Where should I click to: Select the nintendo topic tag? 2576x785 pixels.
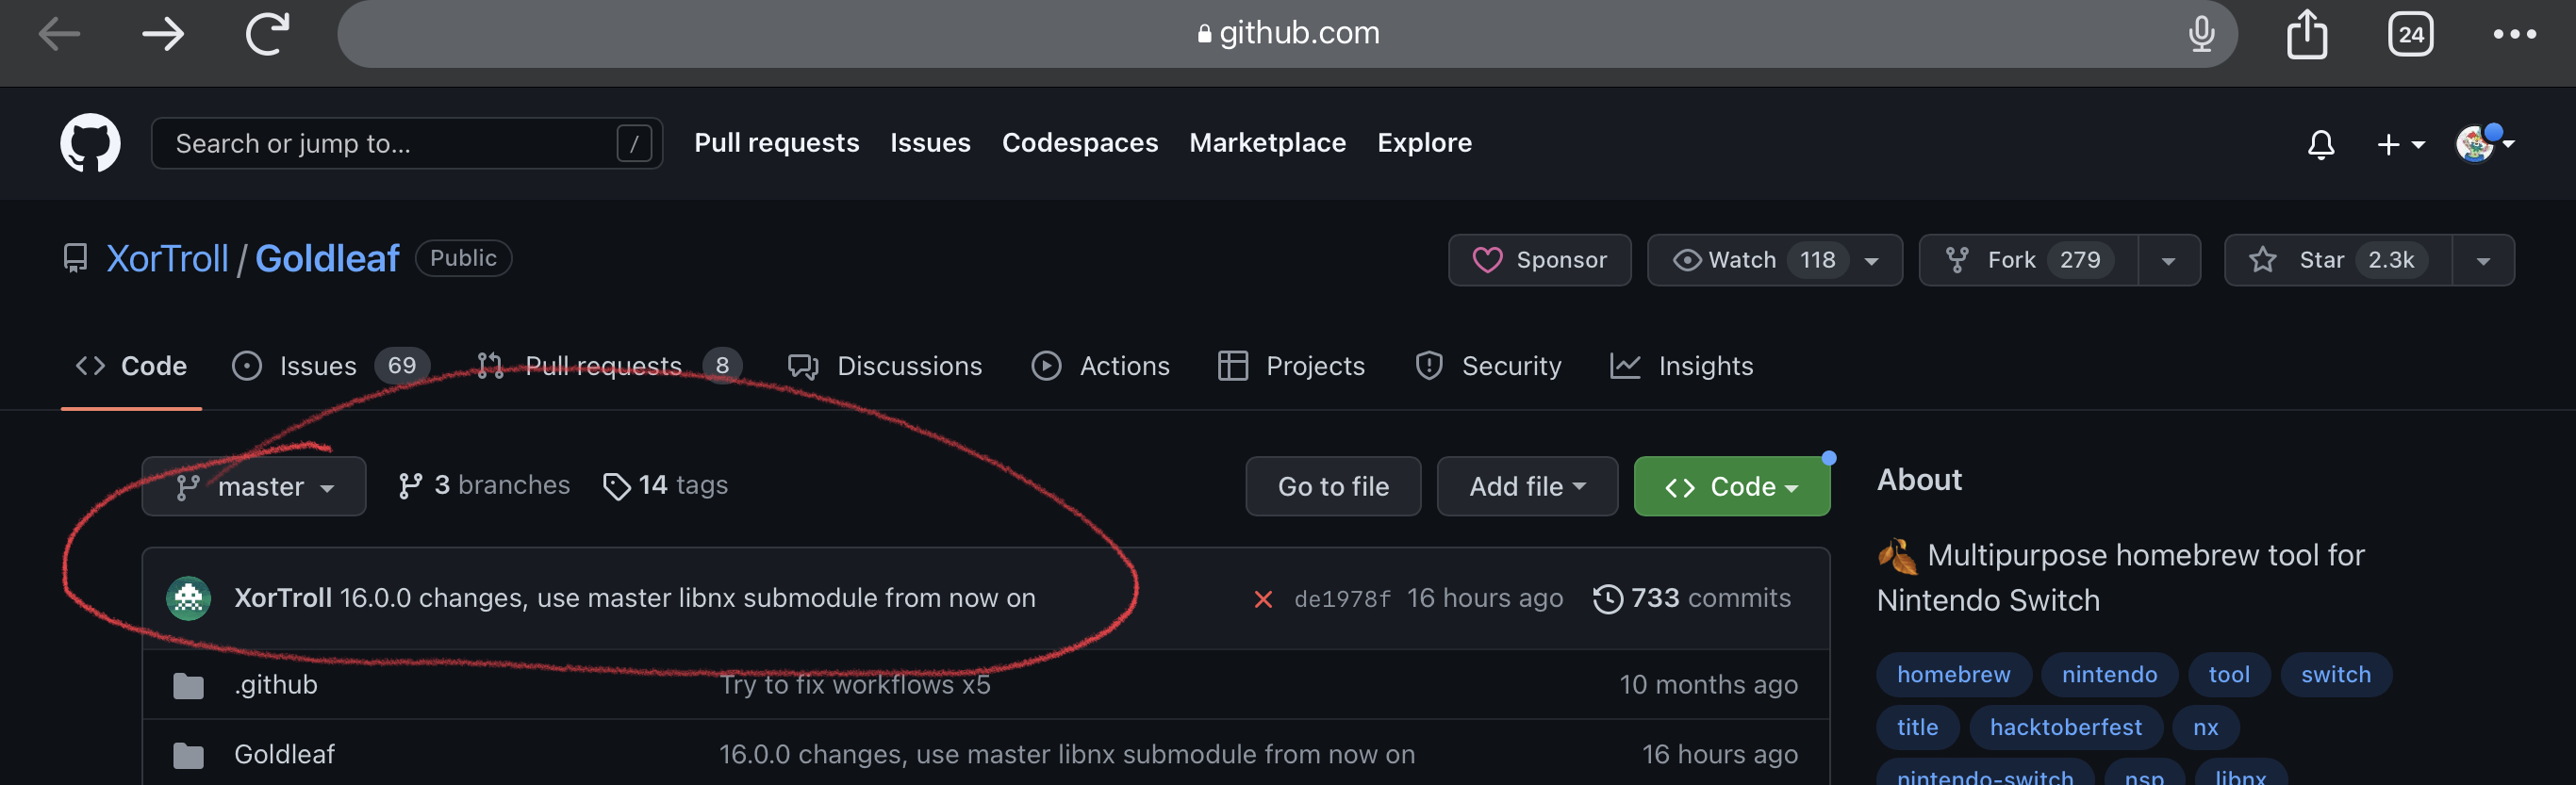pos(2109,675)
